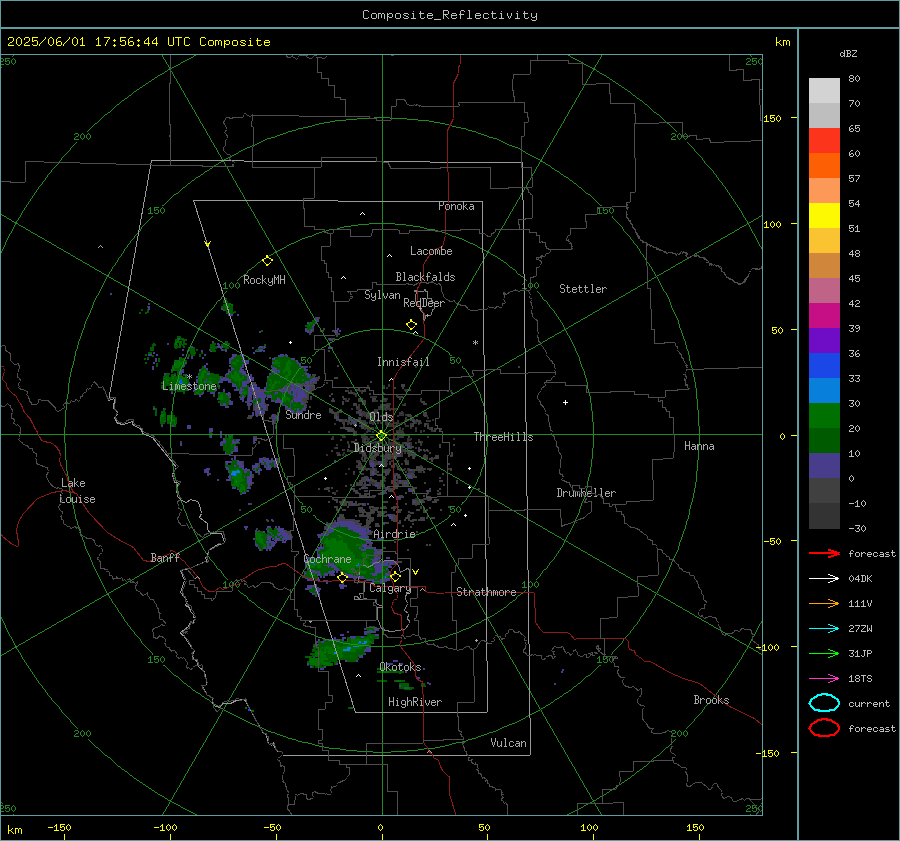This screenshot has height=841, width=900.
Task: Click the Sylvan label on map
Action: 382,296
